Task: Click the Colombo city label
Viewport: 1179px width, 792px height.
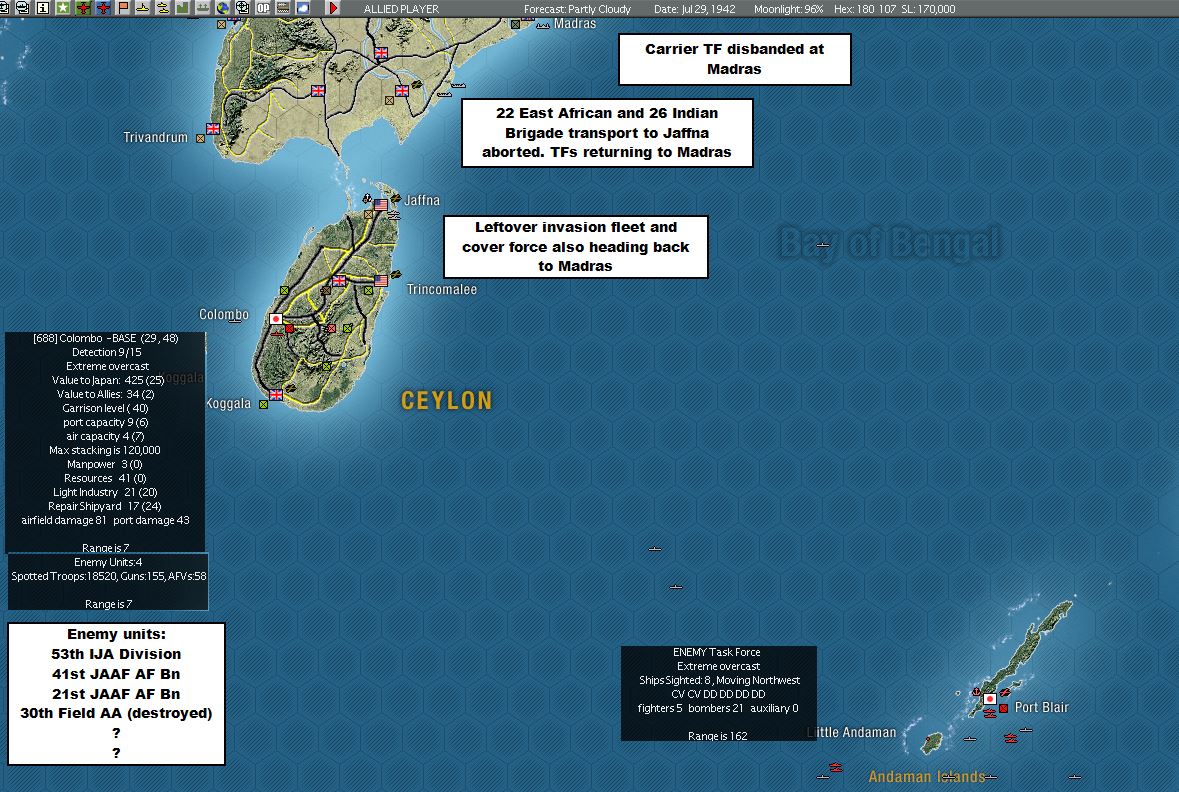Action: (x=223, y=314)
